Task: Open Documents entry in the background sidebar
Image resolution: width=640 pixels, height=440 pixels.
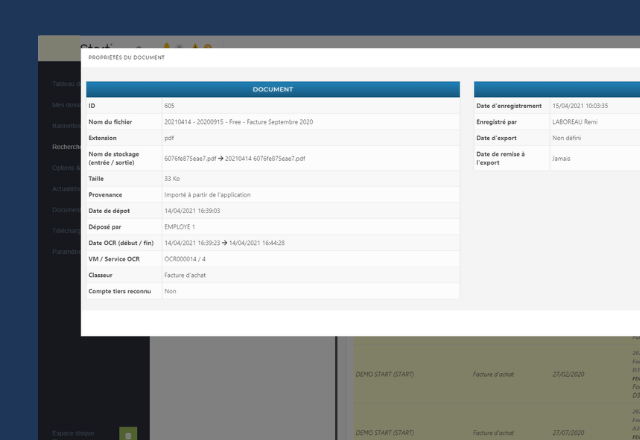Action: coord(66,210)
